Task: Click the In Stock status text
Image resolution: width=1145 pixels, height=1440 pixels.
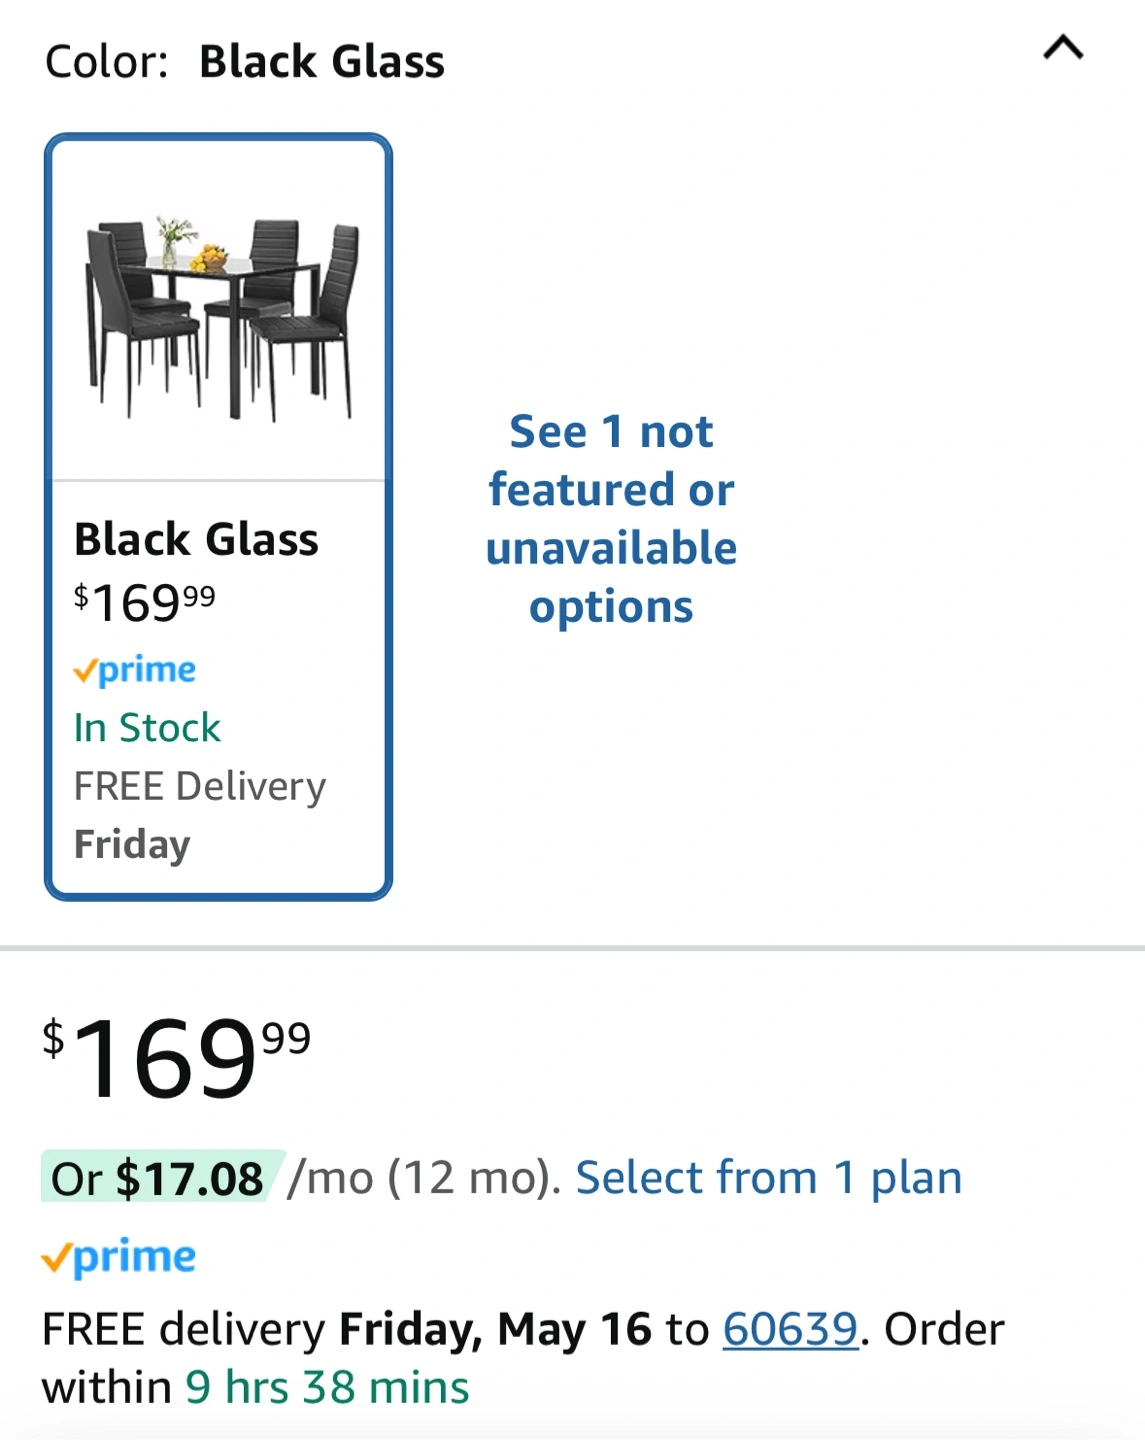Action: click(147, 728)
